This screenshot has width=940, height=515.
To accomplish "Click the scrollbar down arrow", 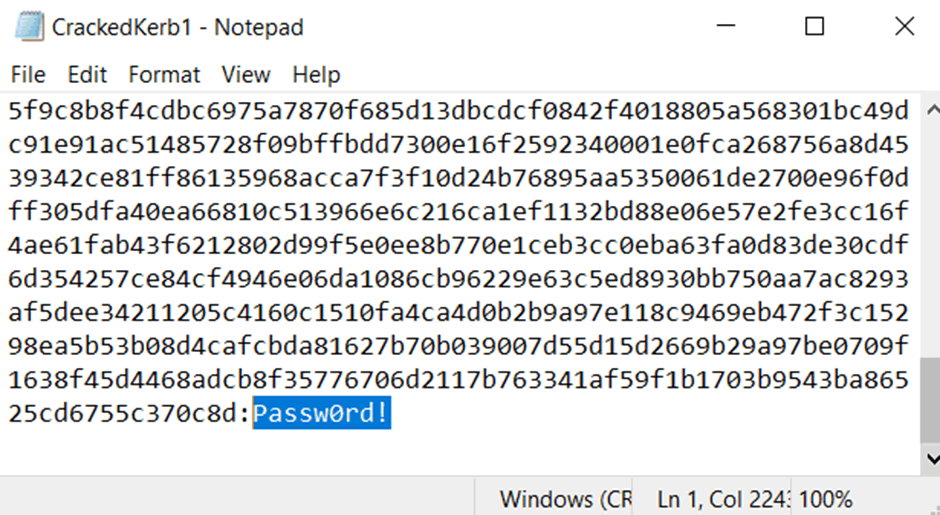I will (x=932, y=459).
